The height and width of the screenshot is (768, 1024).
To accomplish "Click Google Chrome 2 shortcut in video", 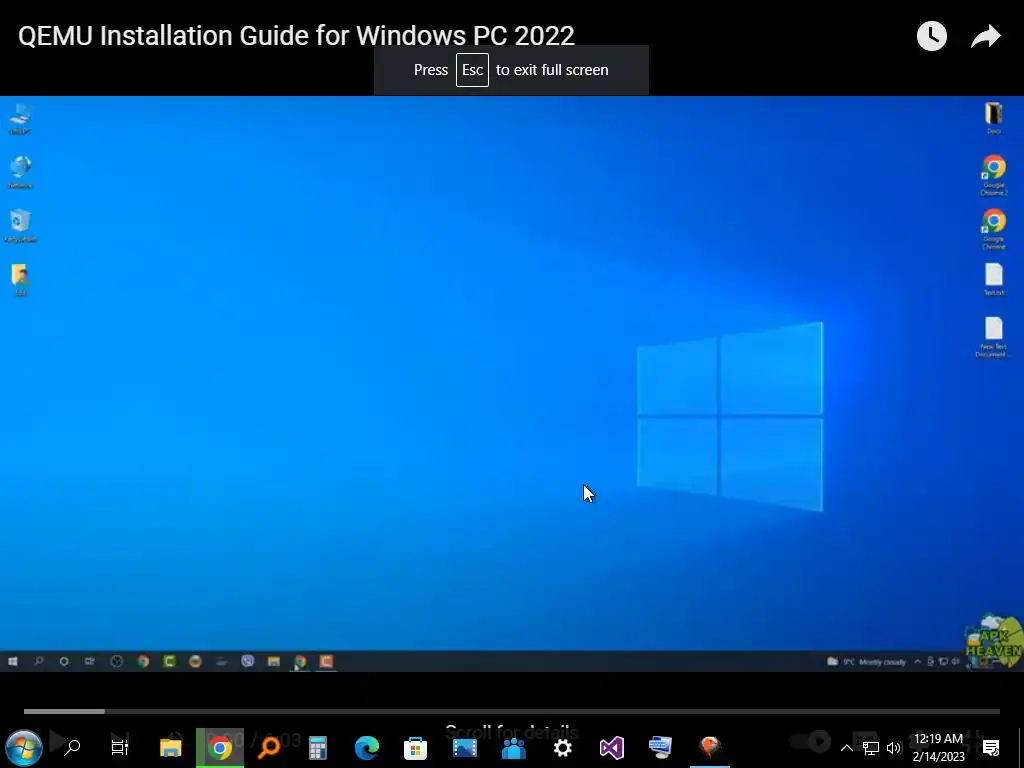I will pyautogui.click(x=993, y=175).
